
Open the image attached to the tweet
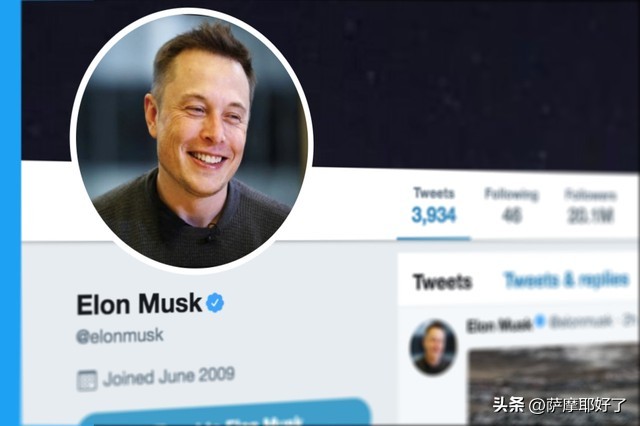click(553, 386)
